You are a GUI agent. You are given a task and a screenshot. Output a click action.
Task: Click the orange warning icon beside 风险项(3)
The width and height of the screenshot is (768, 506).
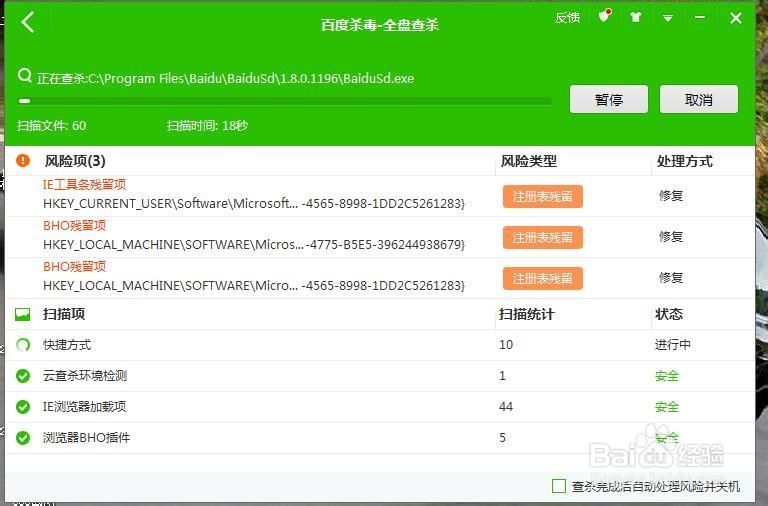[23, 160]
